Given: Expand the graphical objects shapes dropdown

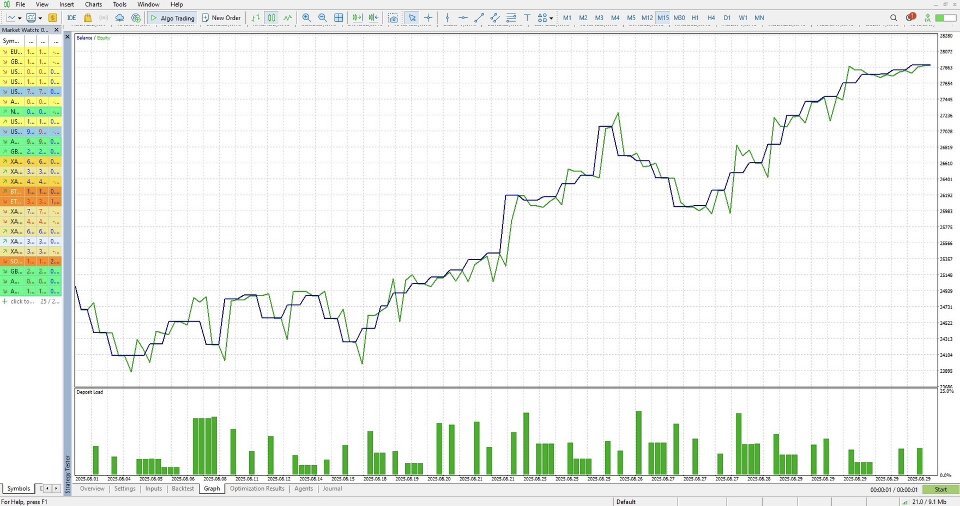Looking at the screenshot, I should [x=552, y=18].
